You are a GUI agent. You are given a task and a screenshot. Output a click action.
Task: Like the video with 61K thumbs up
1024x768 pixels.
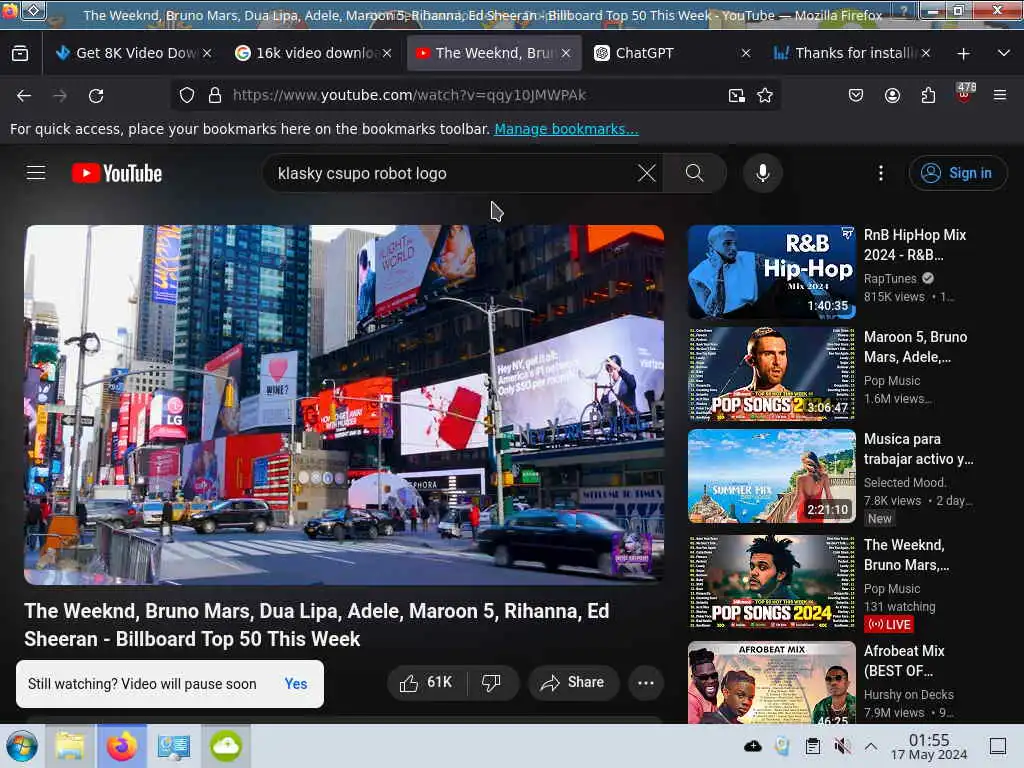(x=427, y=682)
